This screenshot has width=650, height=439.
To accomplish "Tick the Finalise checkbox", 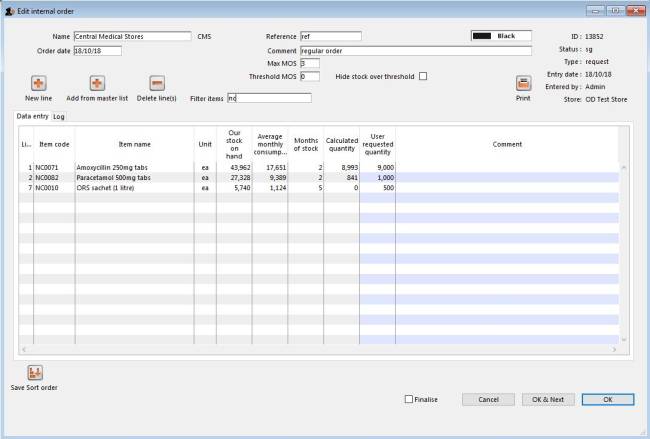I will tap(409, 399).
